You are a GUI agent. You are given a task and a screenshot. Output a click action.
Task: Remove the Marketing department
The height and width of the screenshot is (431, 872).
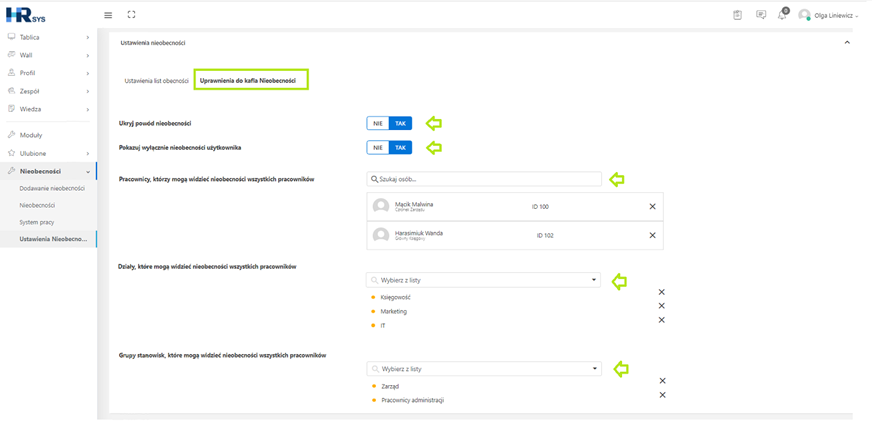pyautogui.click(x=661, y=306)
